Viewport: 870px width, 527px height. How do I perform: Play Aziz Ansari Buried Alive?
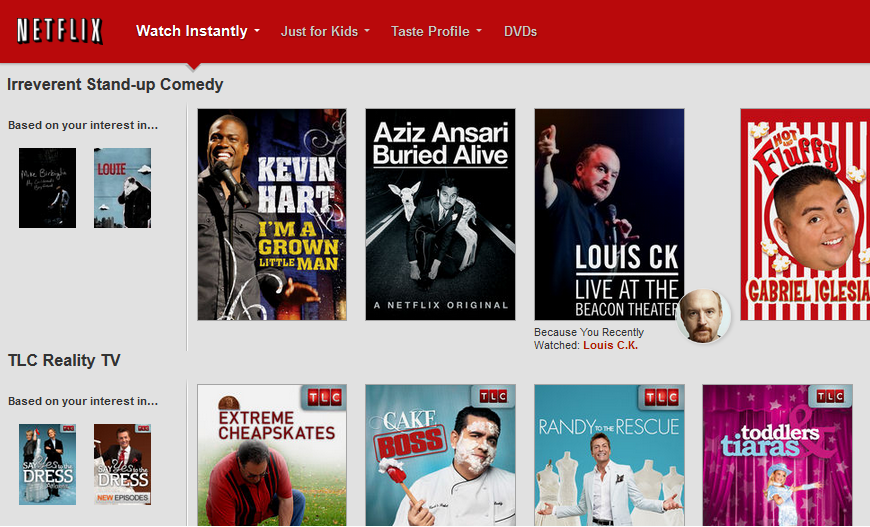coord(440,214)
